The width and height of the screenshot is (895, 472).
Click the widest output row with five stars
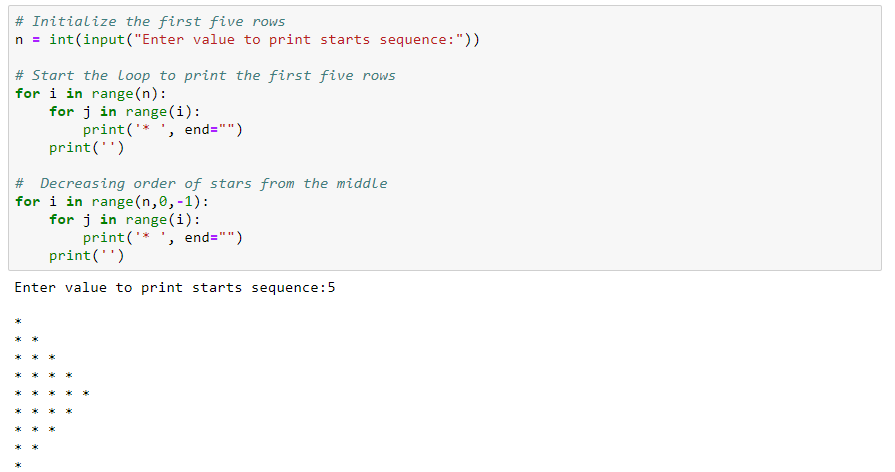52,394
